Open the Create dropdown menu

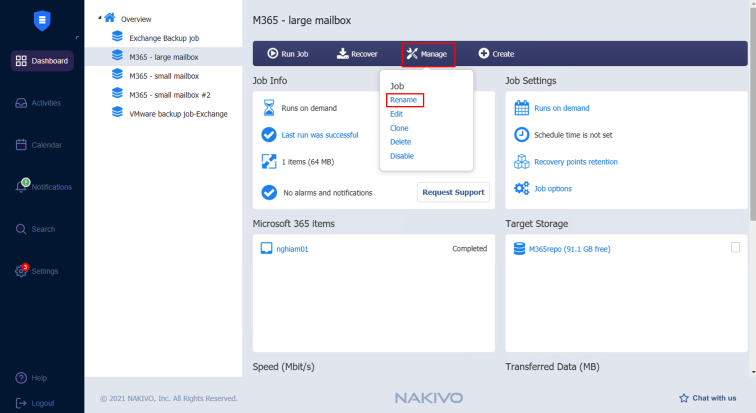496,53
